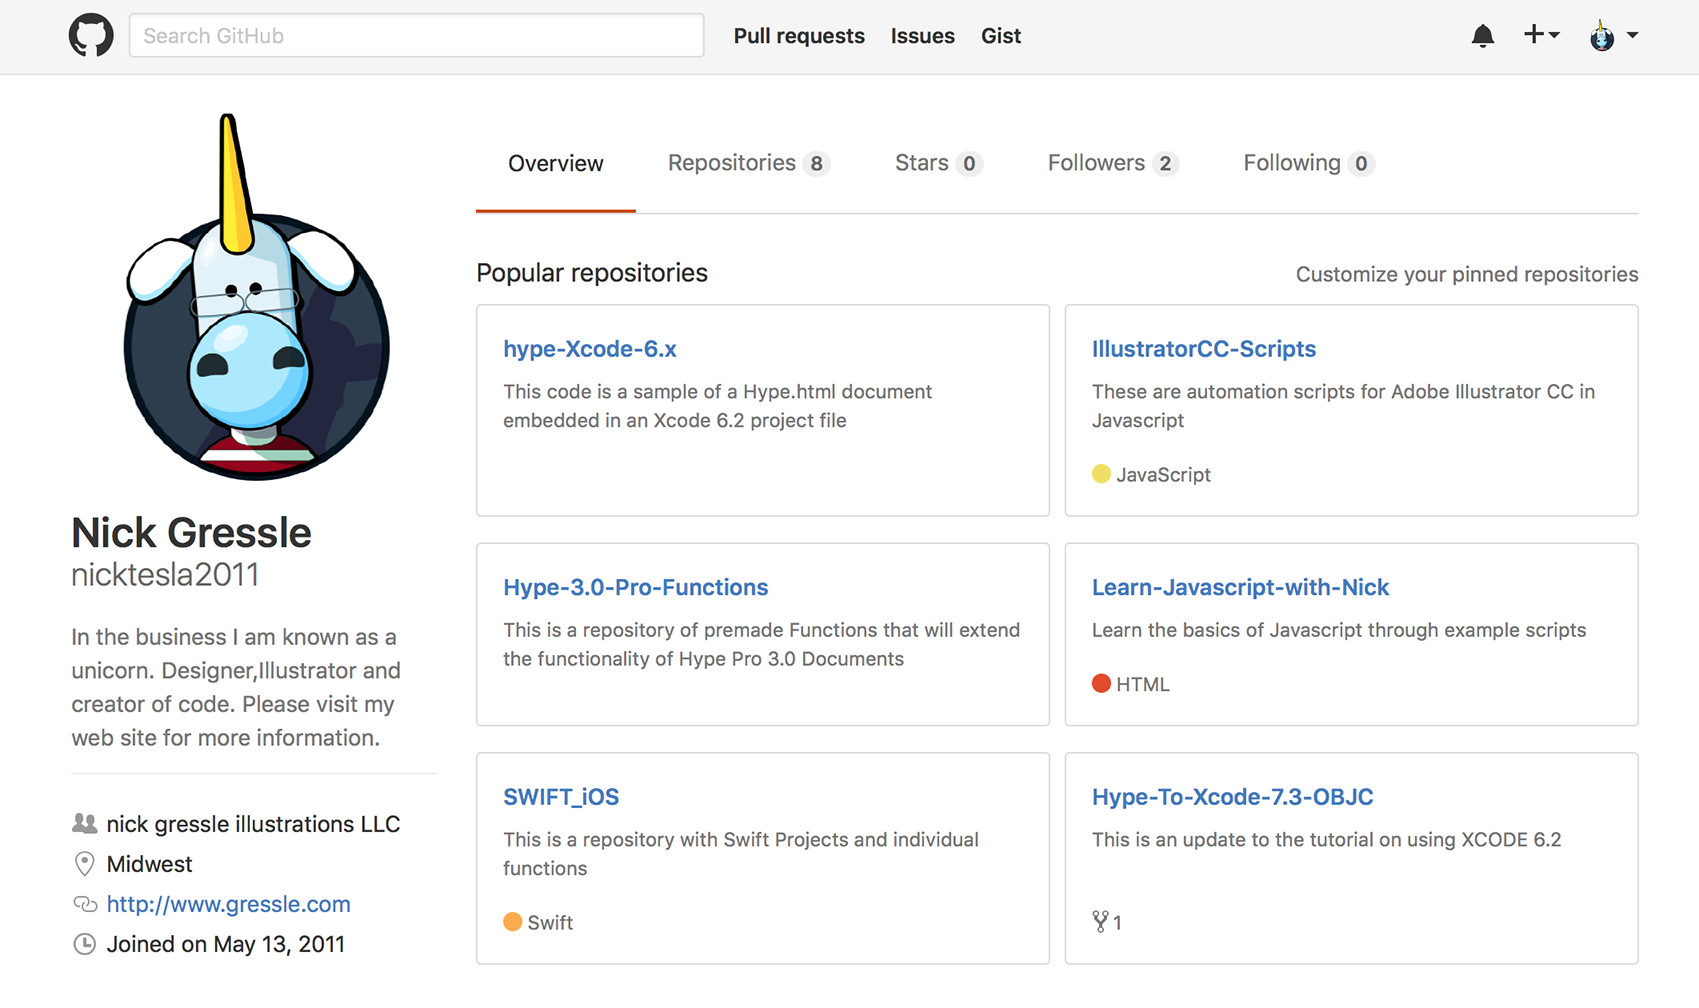Open the GitHub Octocat home logo

point(91,36)
